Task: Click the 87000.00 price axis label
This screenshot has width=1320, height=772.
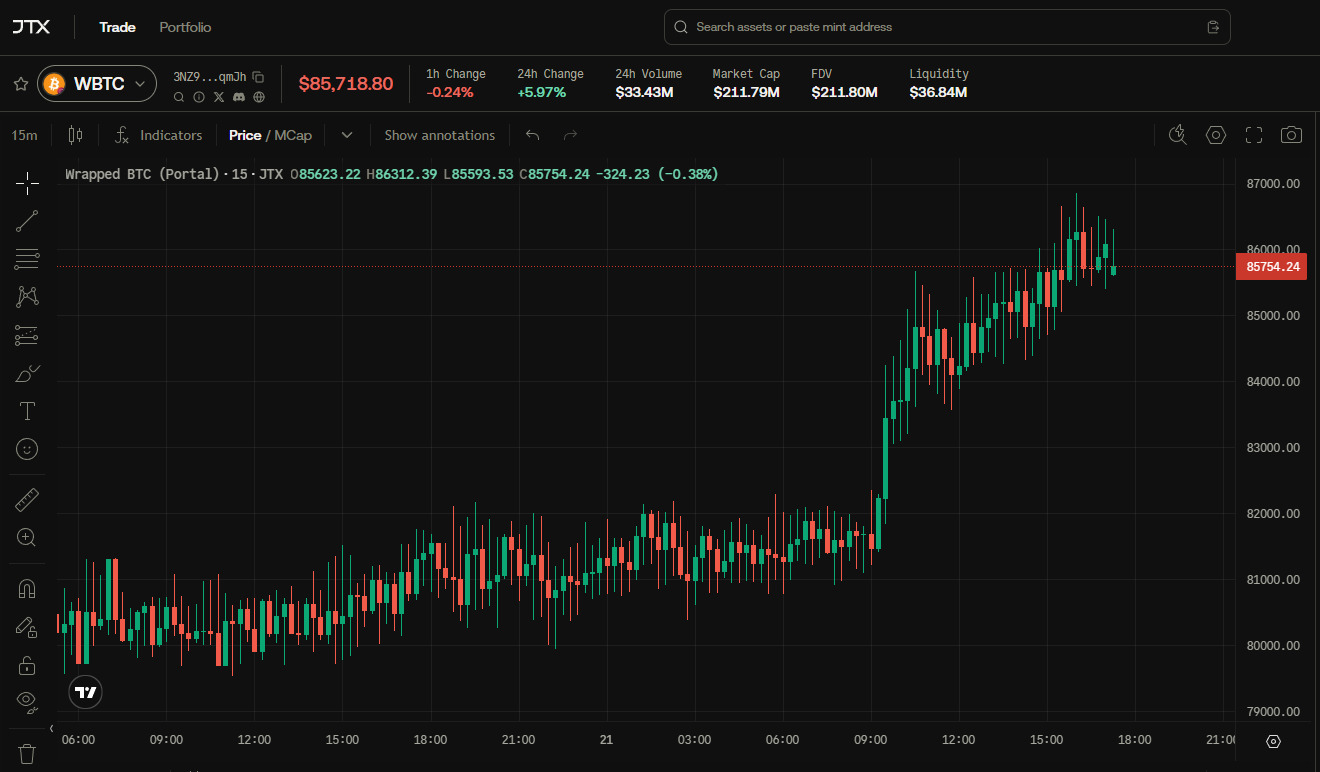Action: pos(1274,184)
